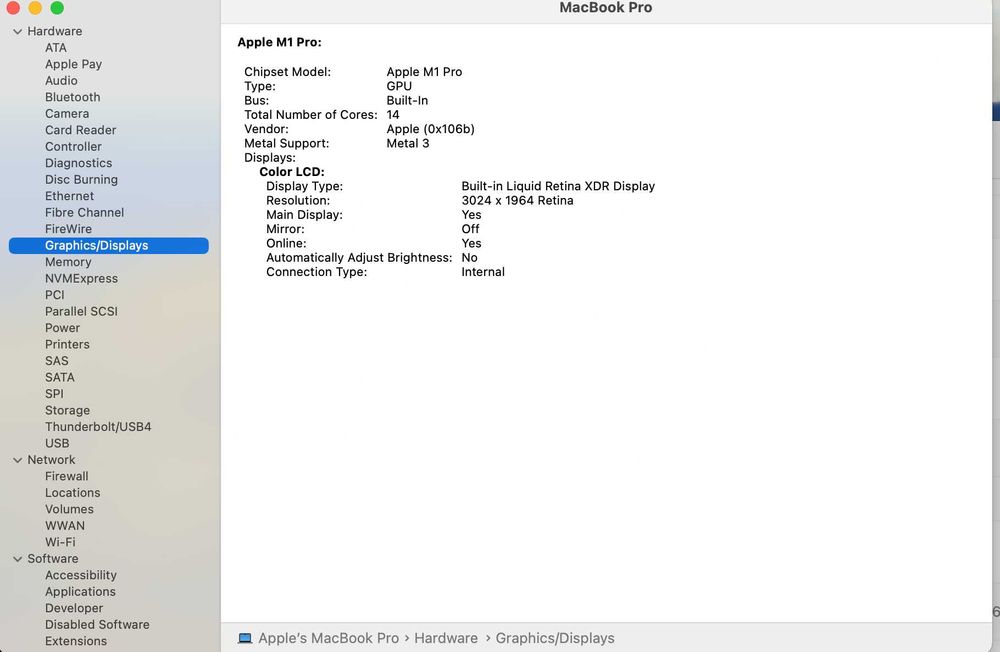1000x652 pixels.
Task: Select Accessibility under Software
Action: click(x=80, y=575)
